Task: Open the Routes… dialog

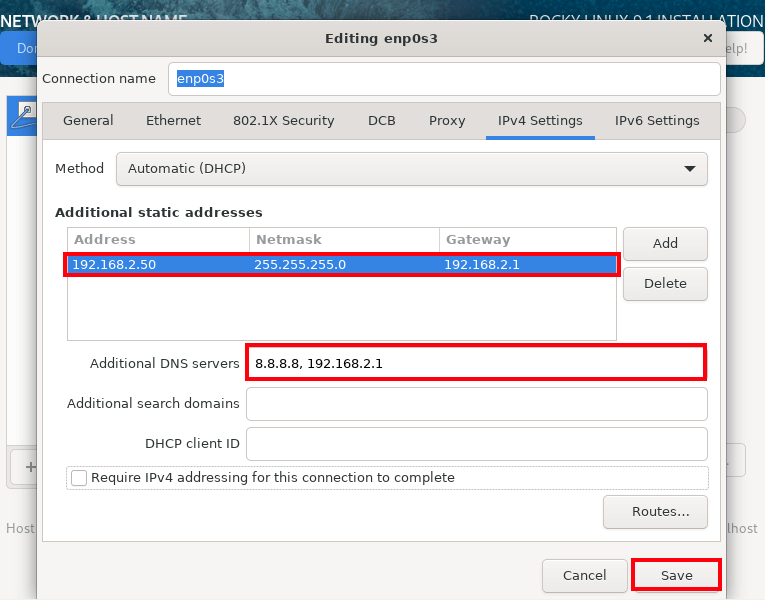Action: (655, 512)
